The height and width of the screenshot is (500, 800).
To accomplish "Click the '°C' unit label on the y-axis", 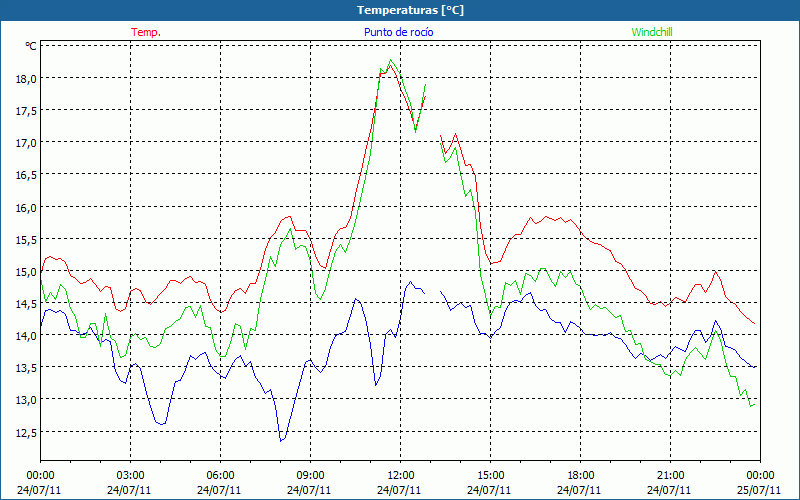I will tap(31, 46).
